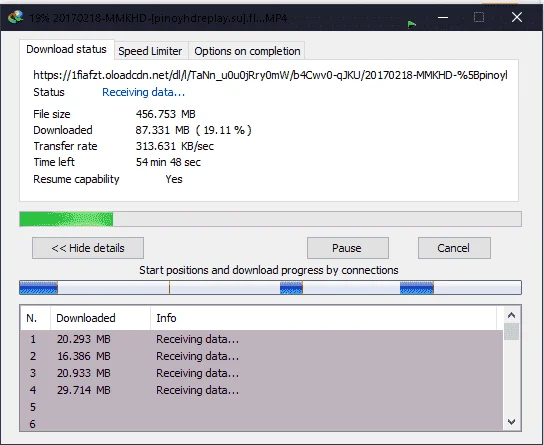Click the download URL text
The height and width of the screenshot is (445, 544).
[270, 75]
